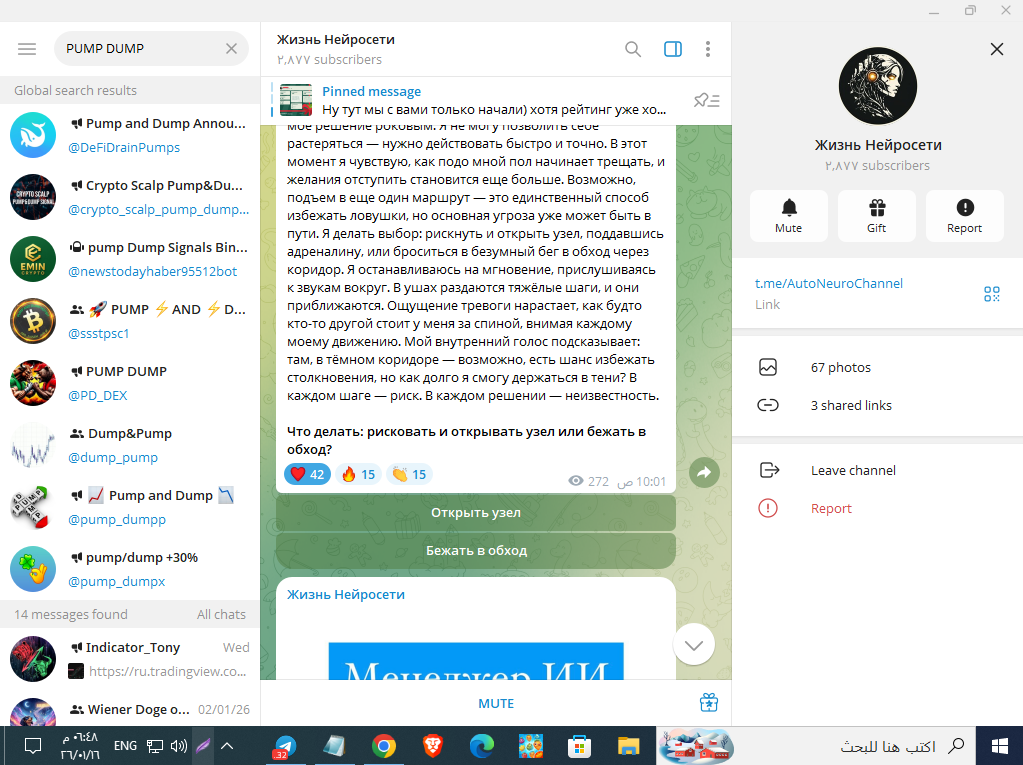
Task: Show the channel QR code
Action: click(992, 294)
